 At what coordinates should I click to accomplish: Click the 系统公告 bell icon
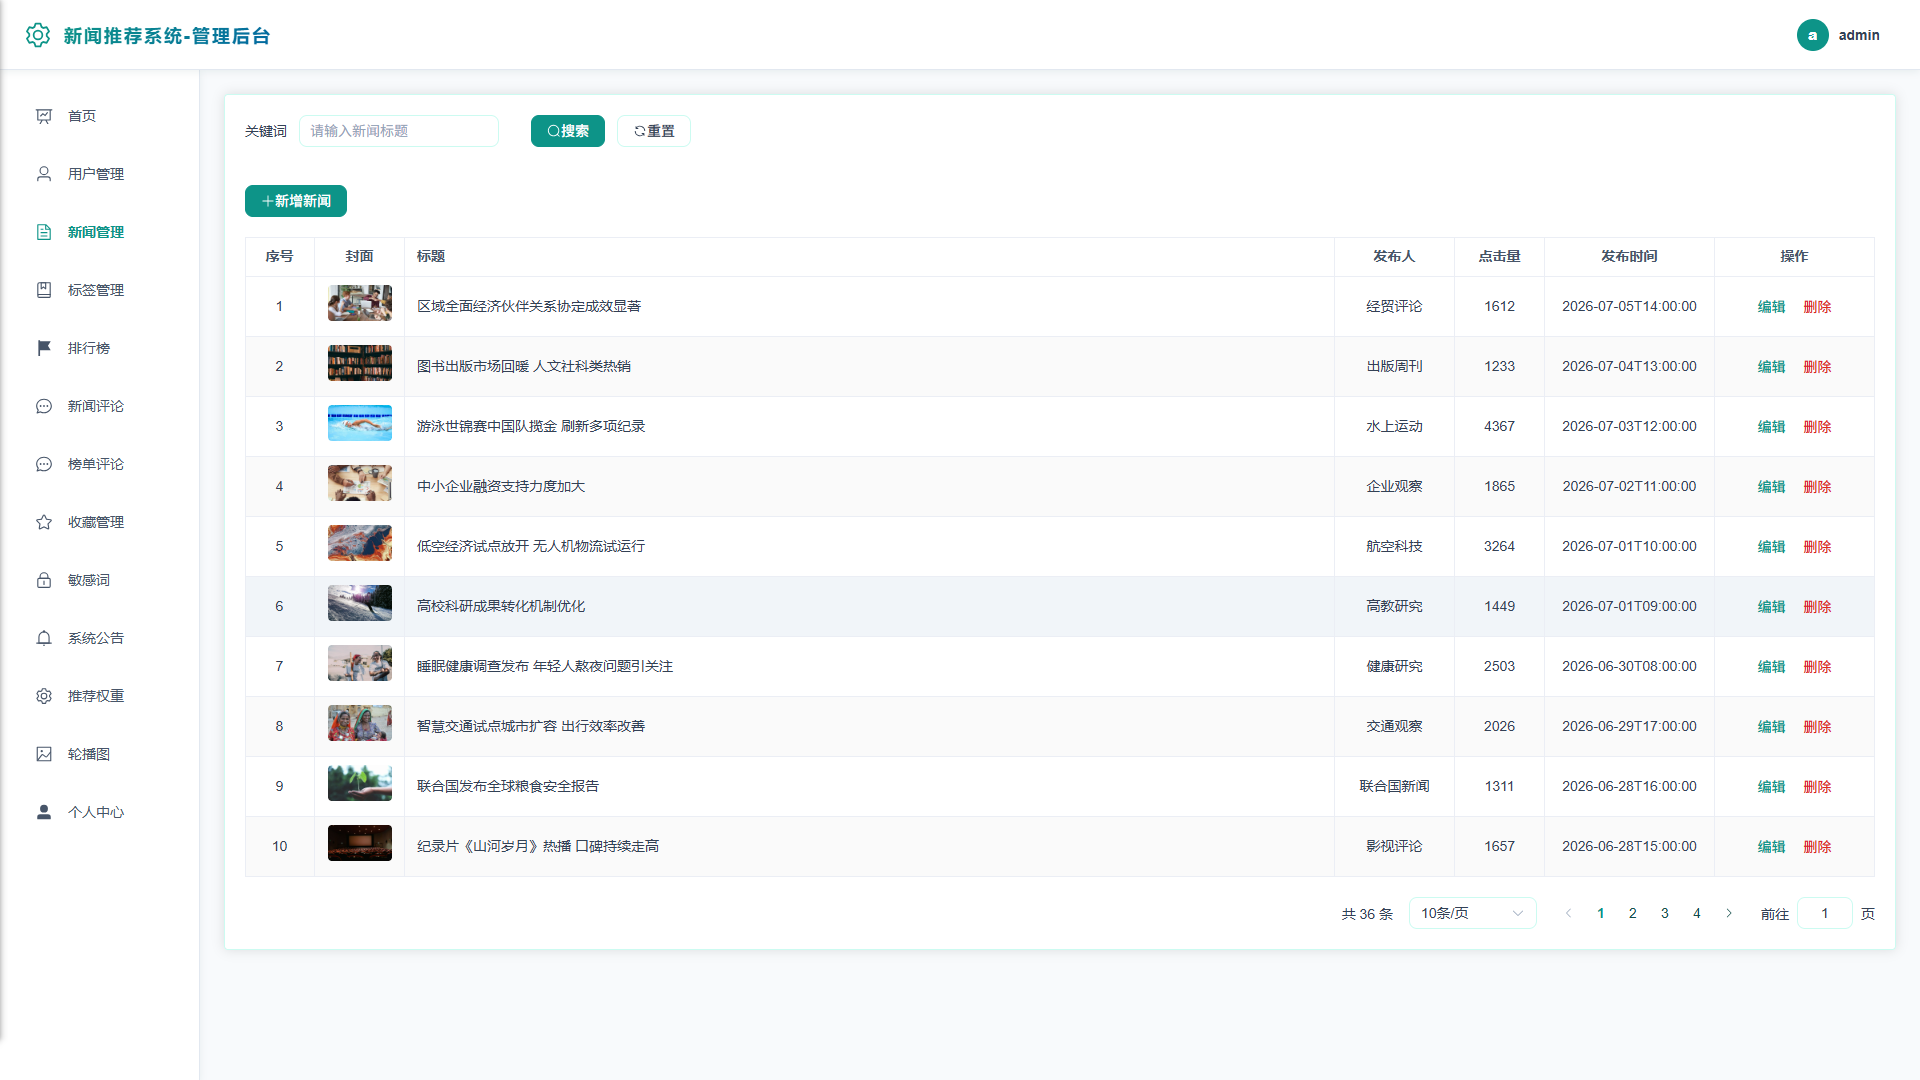point(44,638)
